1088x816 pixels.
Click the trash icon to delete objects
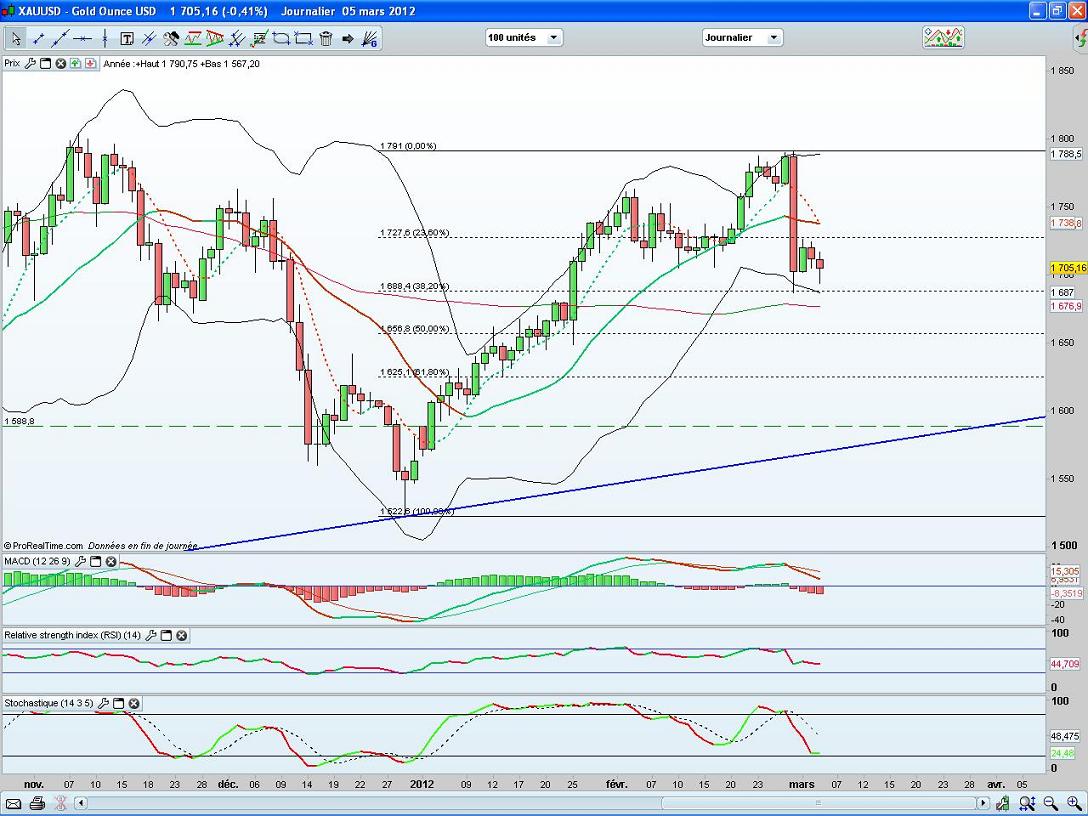coord(325,39)
